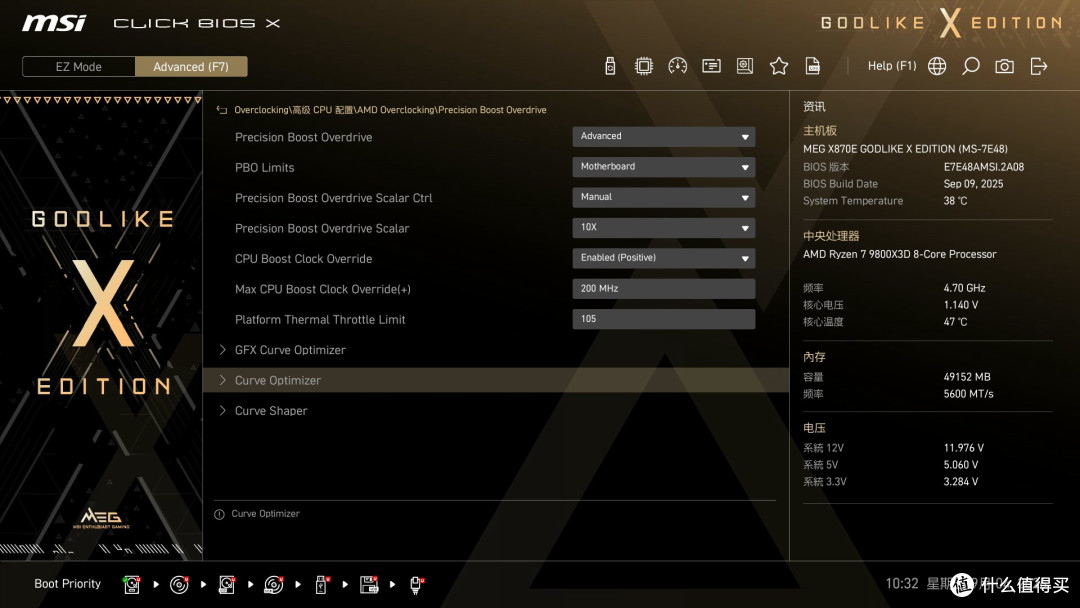This screenshot has width=1080, height=608.
Task: Click the memory speed value 5600 MT/s
Action: (x=968, y=394)
